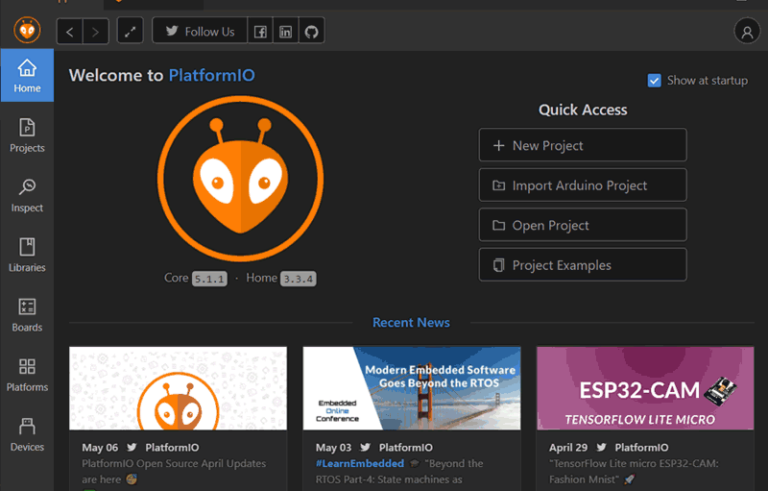Screen dimensions: 768x491
Task: Click the Quick Access heading
Action: 583,110
